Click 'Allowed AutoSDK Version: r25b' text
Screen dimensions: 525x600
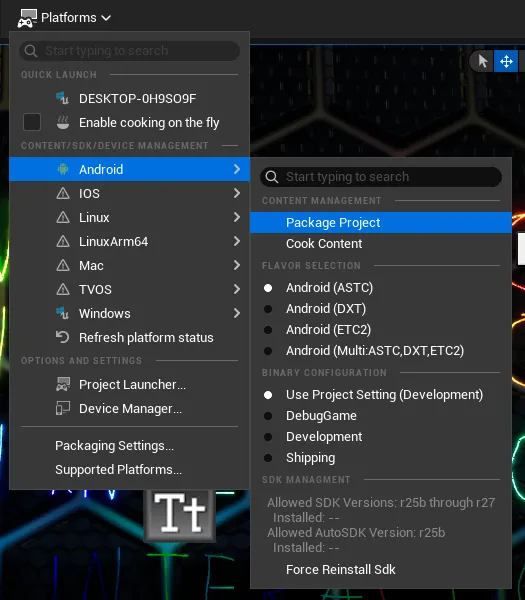[356, 533]
